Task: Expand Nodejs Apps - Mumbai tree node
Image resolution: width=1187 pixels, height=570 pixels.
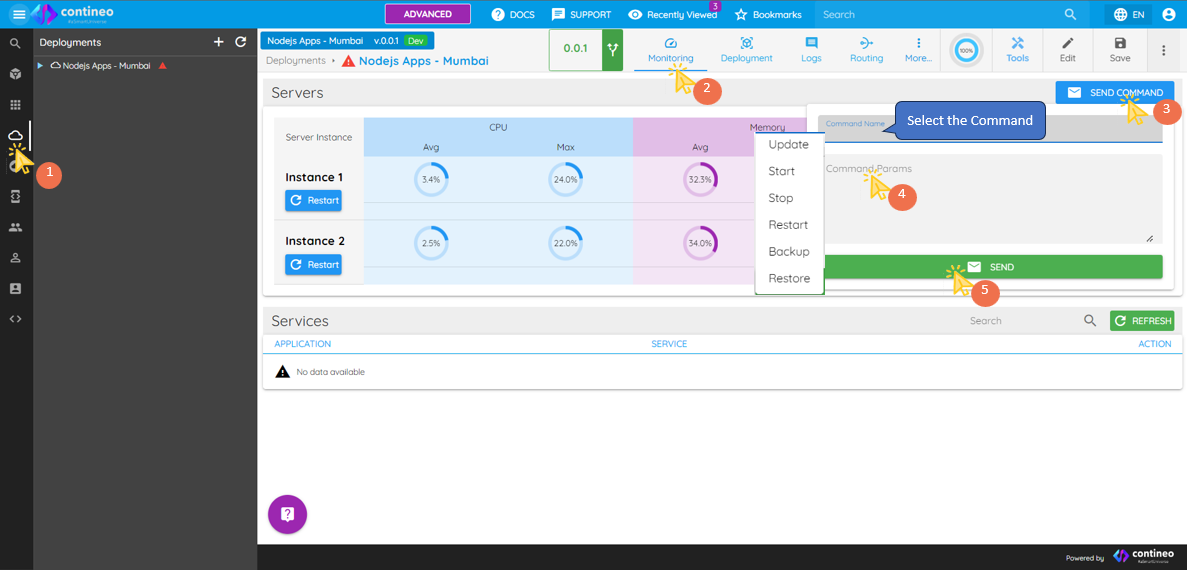Action: pos(40,66)
